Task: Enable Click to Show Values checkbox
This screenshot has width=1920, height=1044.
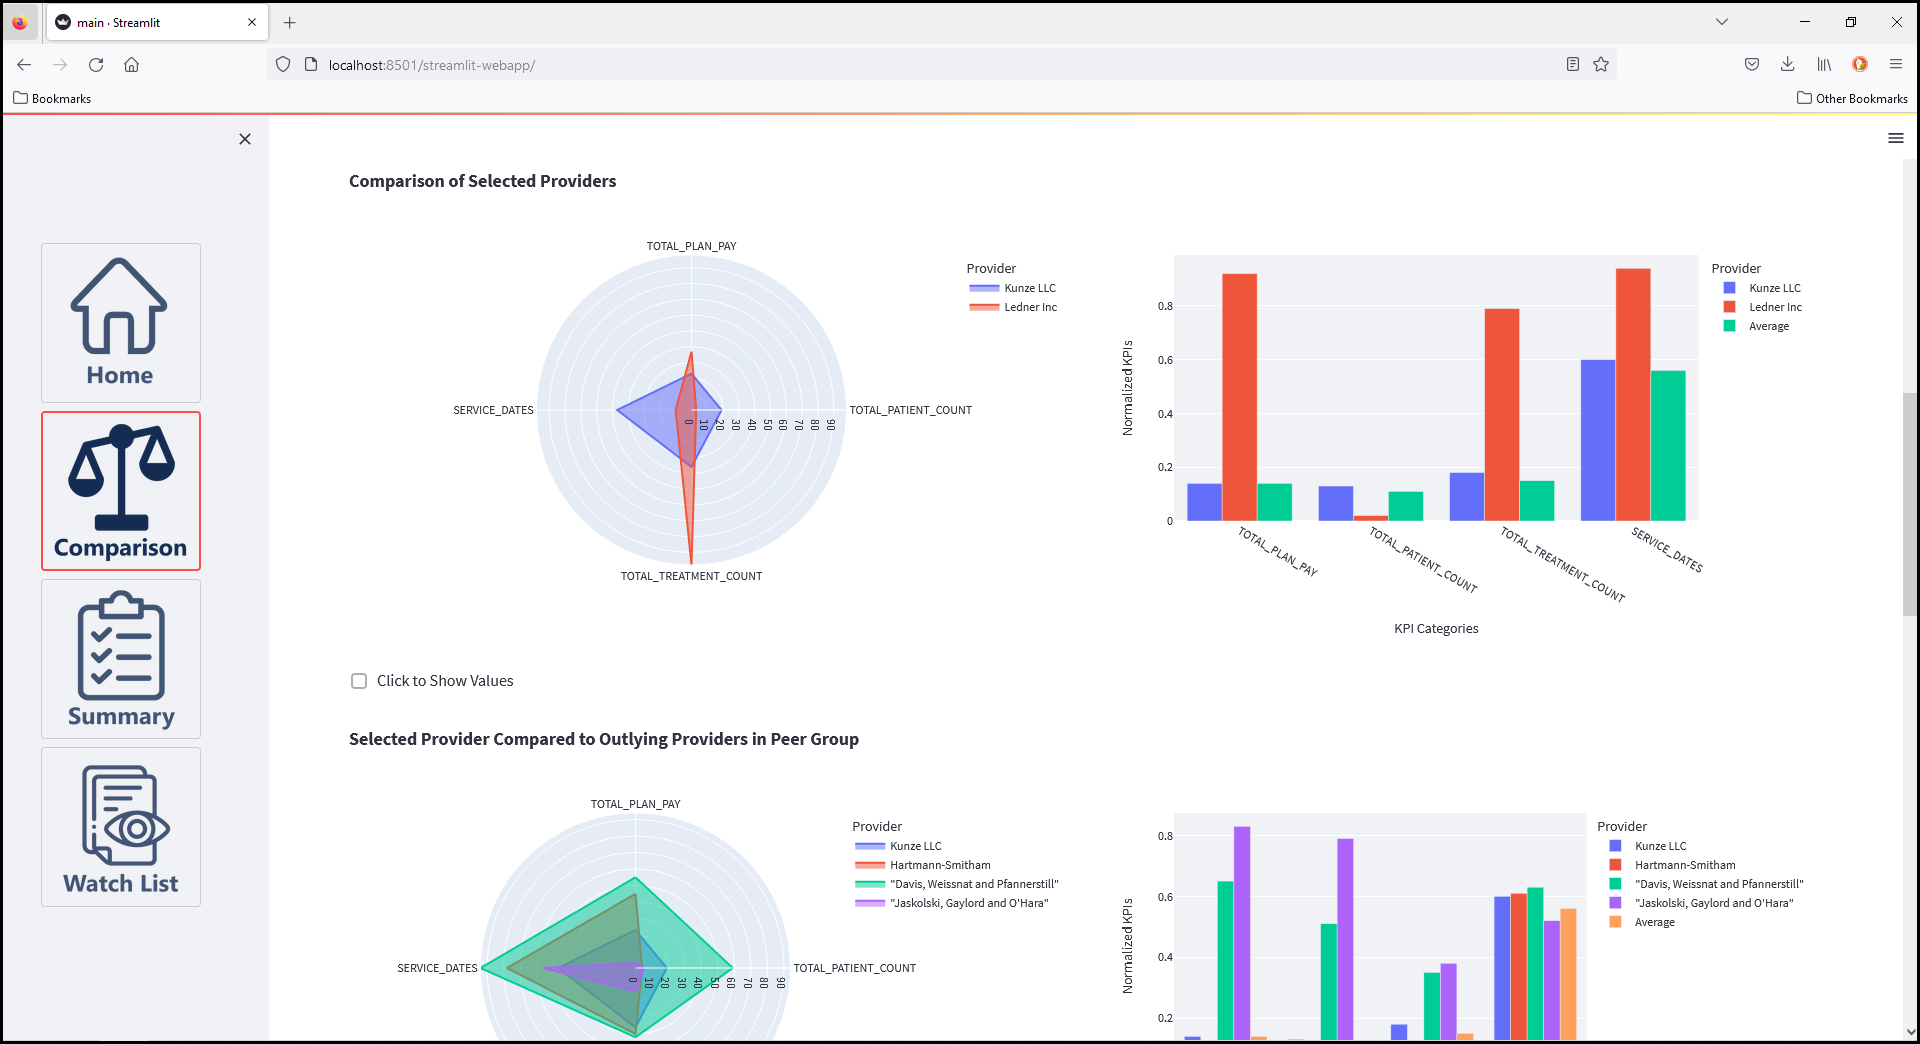Action: pyautogui.click(x=359, y=681)
